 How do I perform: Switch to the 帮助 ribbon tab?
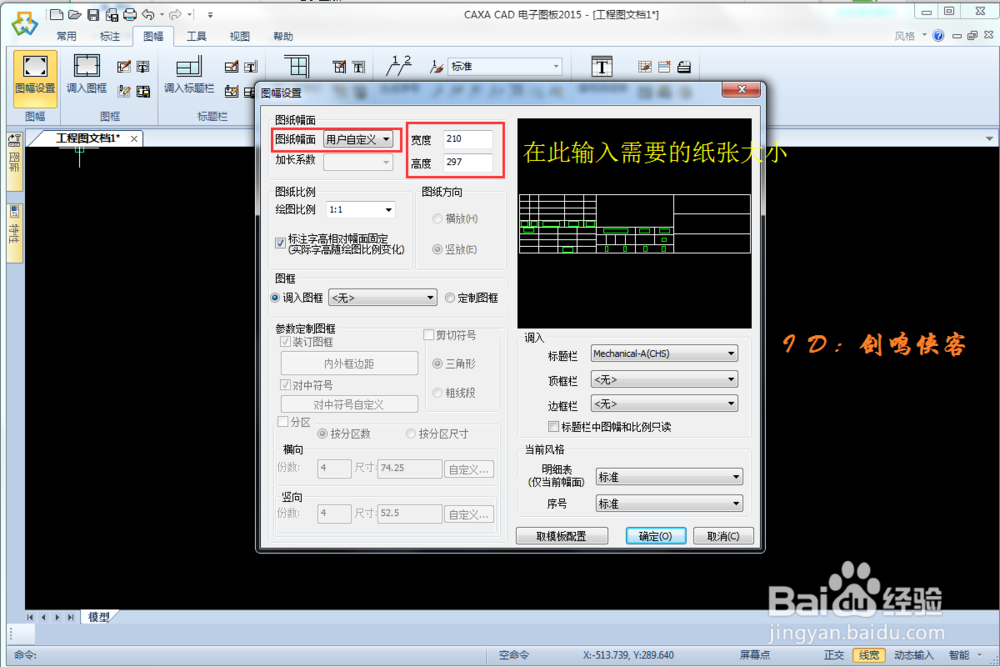coord(283,36)
